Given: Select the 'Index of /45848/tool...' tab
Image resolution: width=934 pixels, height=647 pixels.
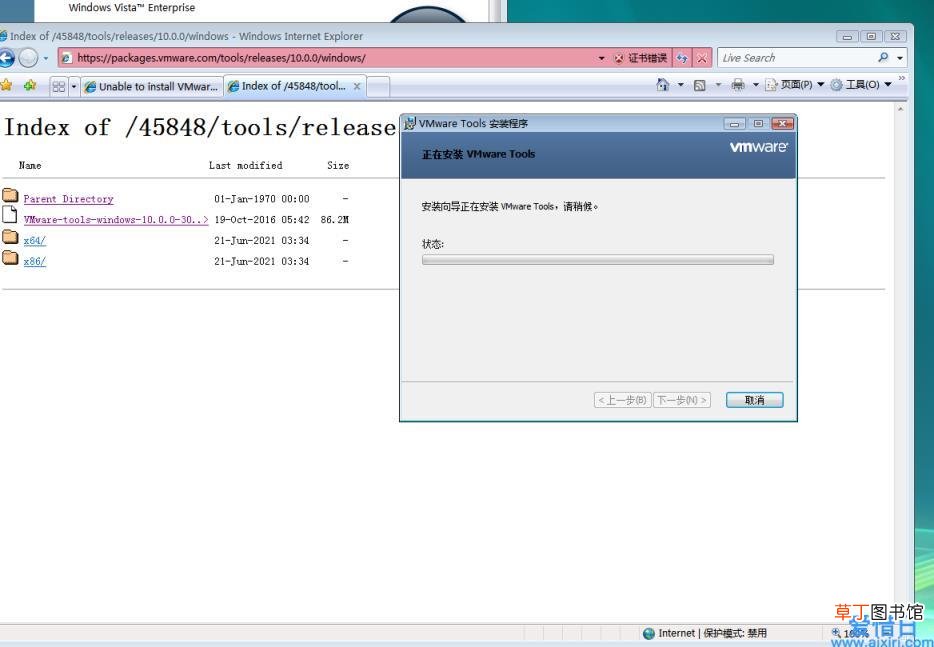Looking at the screenshot, I should pos(287,86).
